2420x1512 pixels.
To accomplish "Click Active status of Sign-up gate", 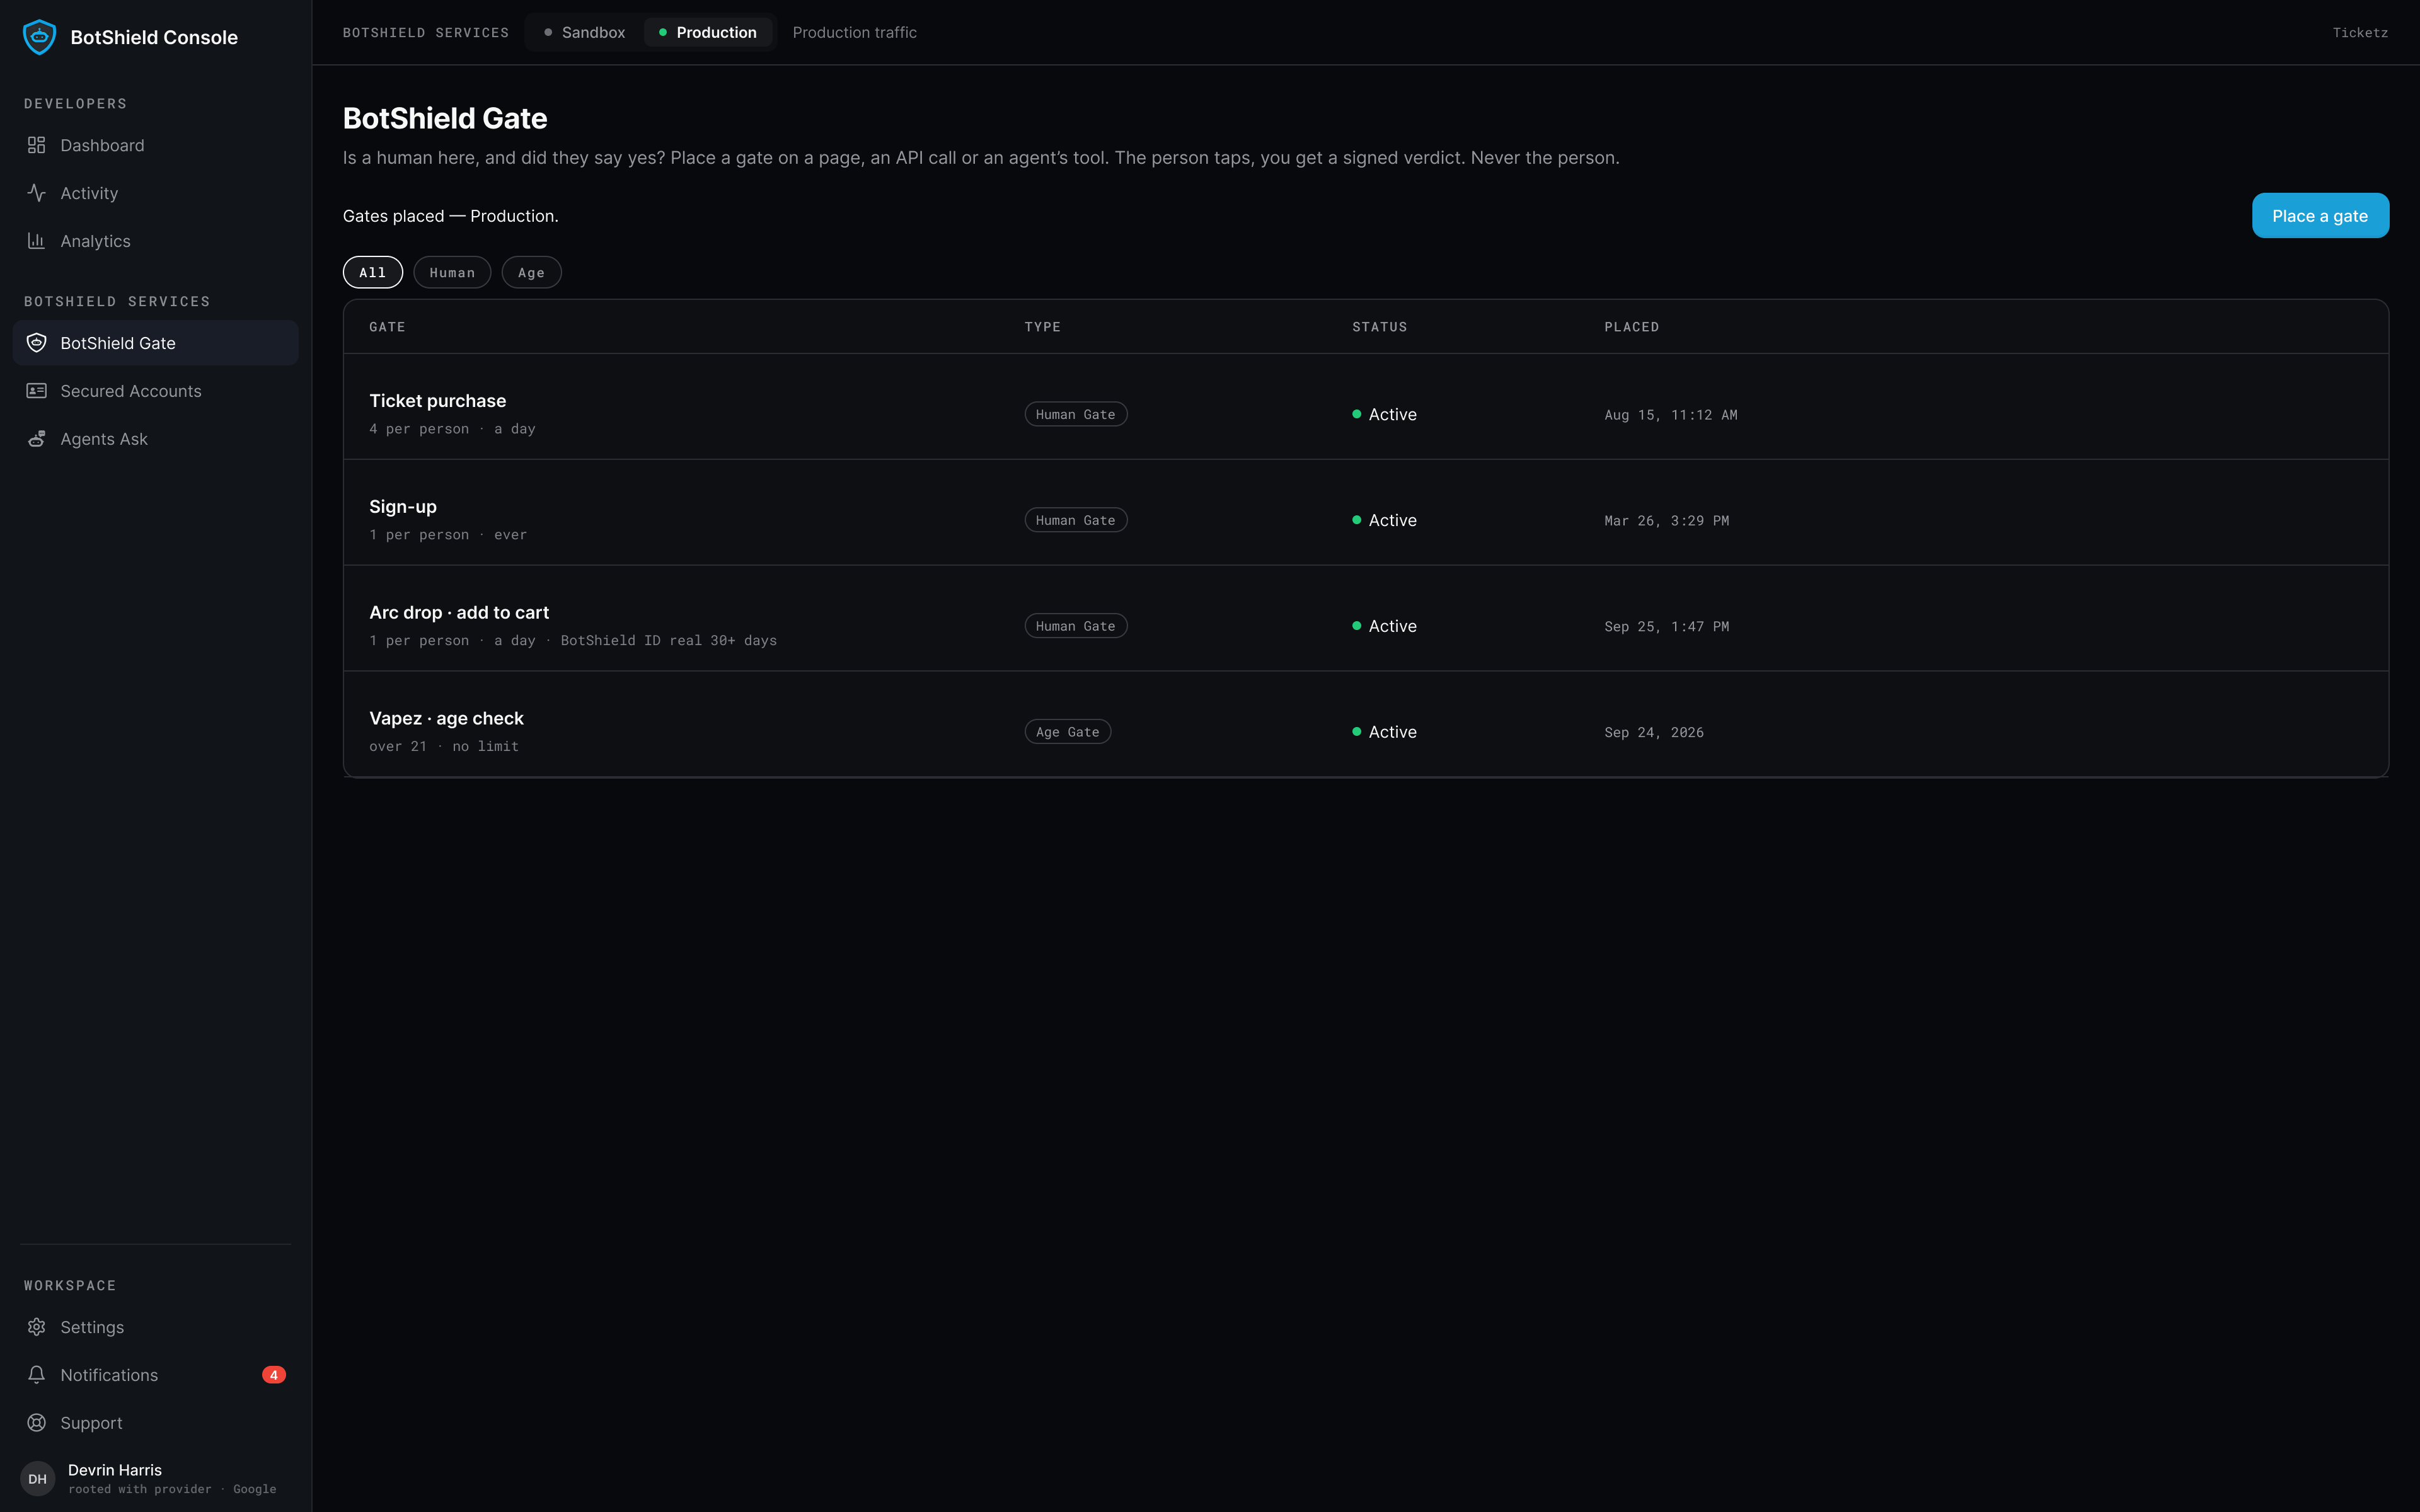I will pos(1385,520).
